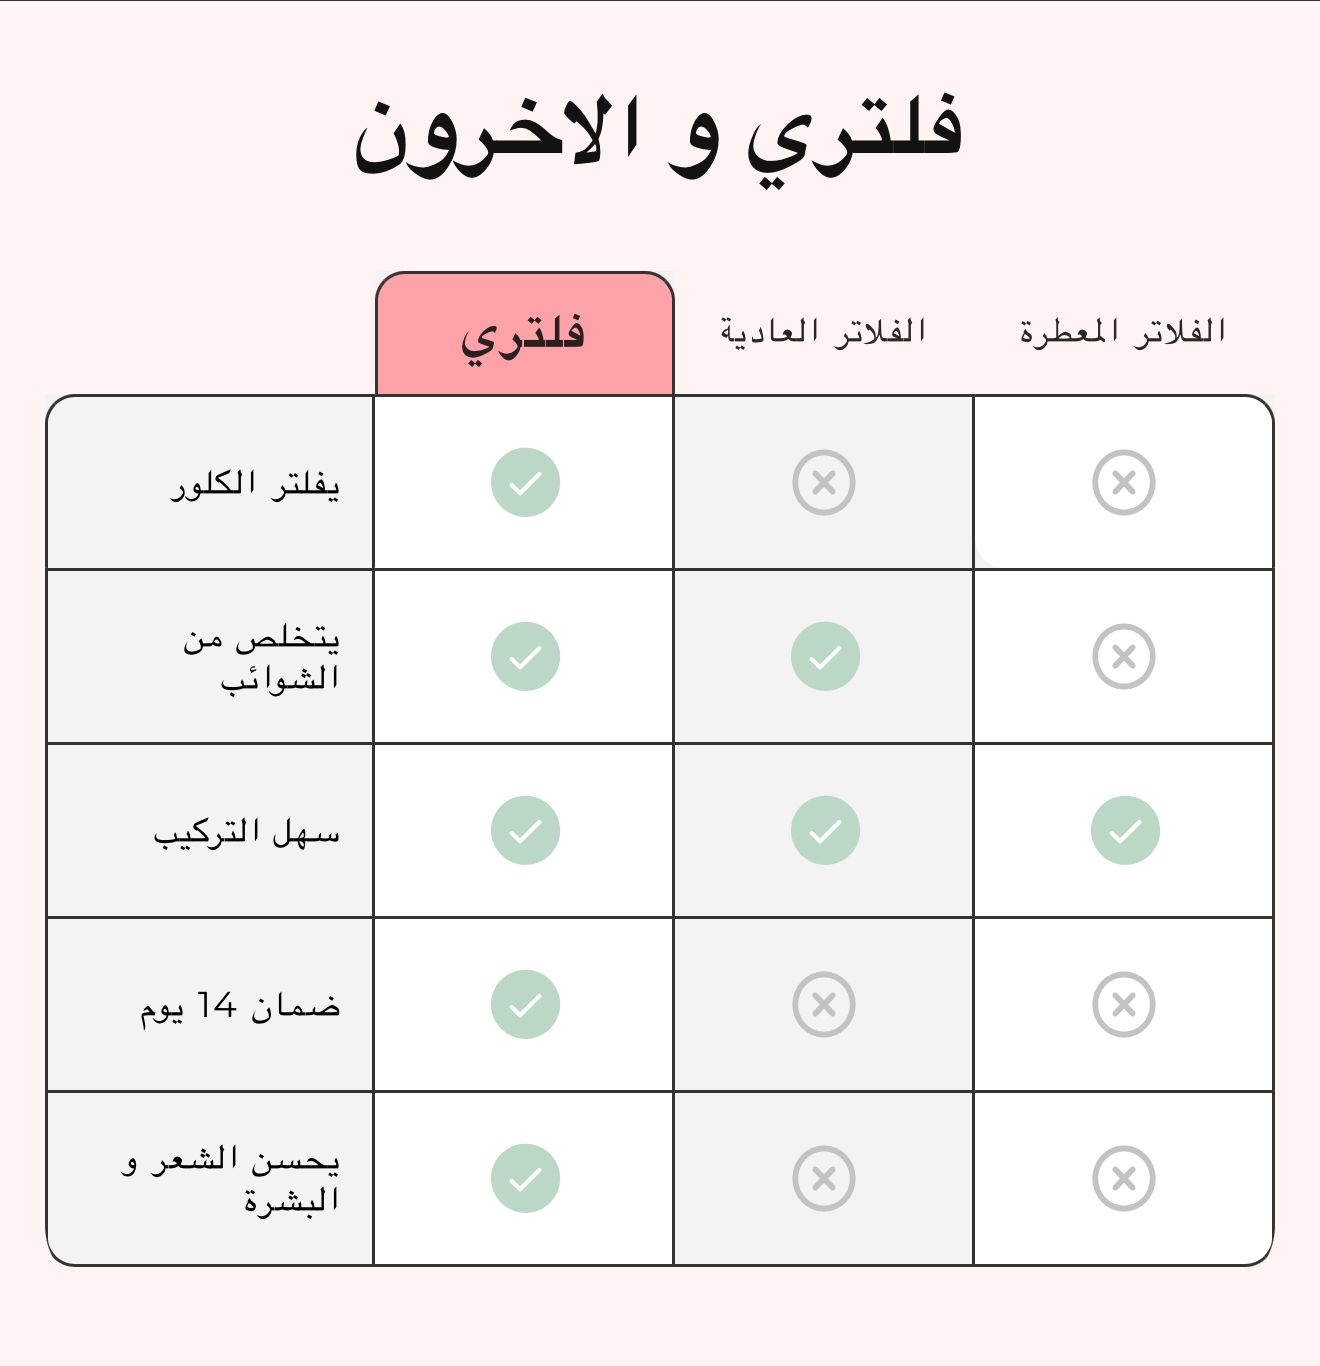1320x1366 pixels.
Task: Select the الفلاتر العادية column header
Action: click(824, 330)
